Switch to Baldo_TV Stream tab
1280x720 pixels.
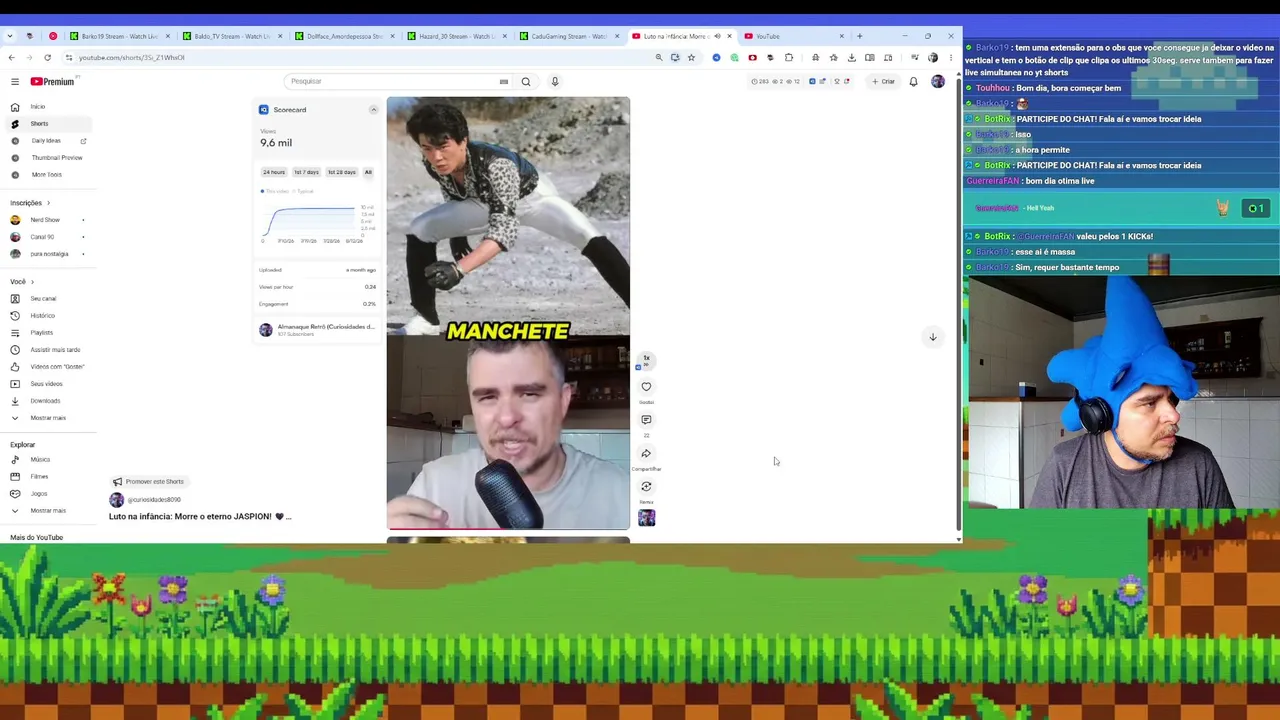tap(231, 36)
